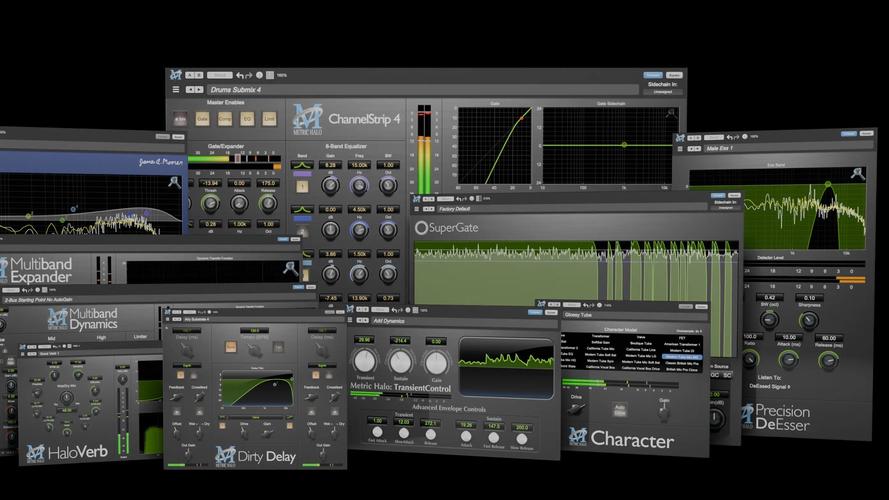
Task: Click the SuperGate circle logo
Action: (x=421, y=228)
